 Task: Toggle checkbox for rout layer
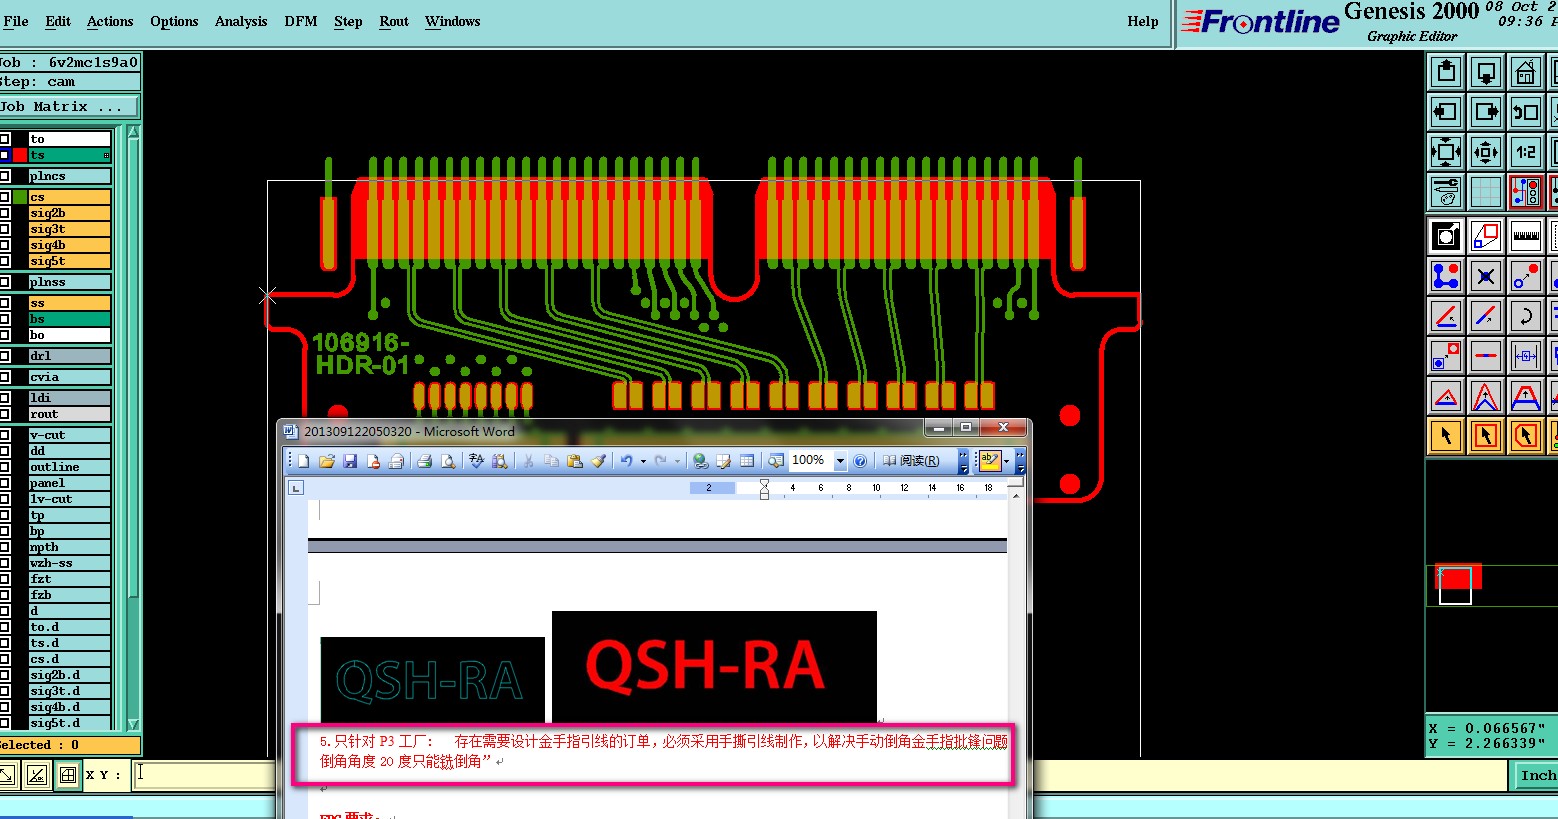(x=5, y=414)
